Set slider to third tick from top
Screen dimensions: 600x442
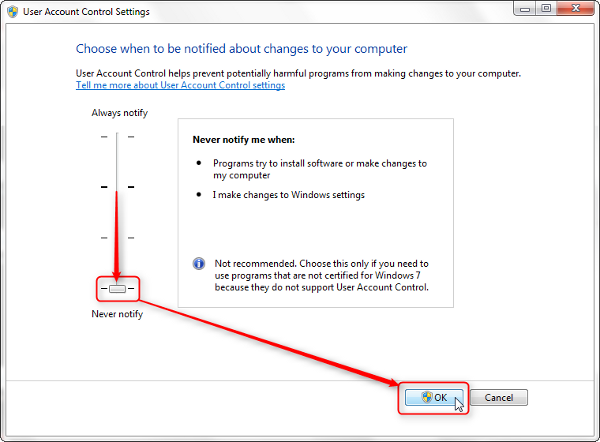point(117,238)
